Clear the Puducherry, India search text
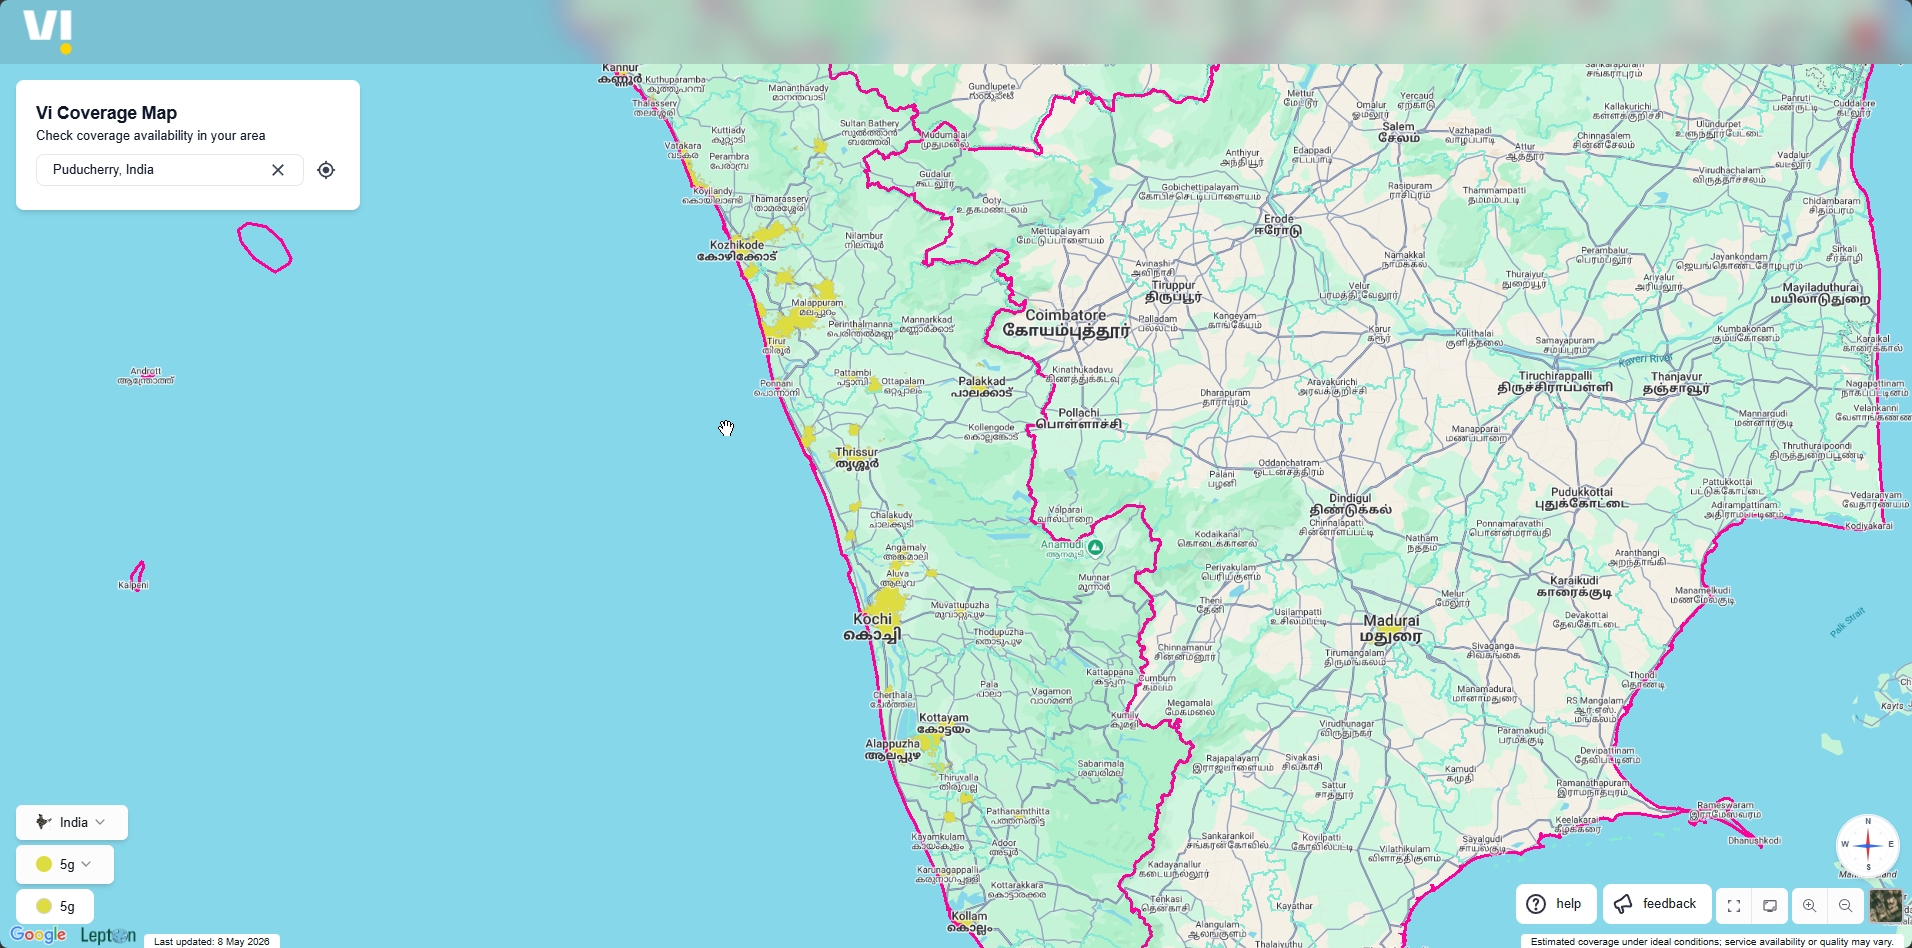This screenshot has width=1912, height=948. coord(278,170)
